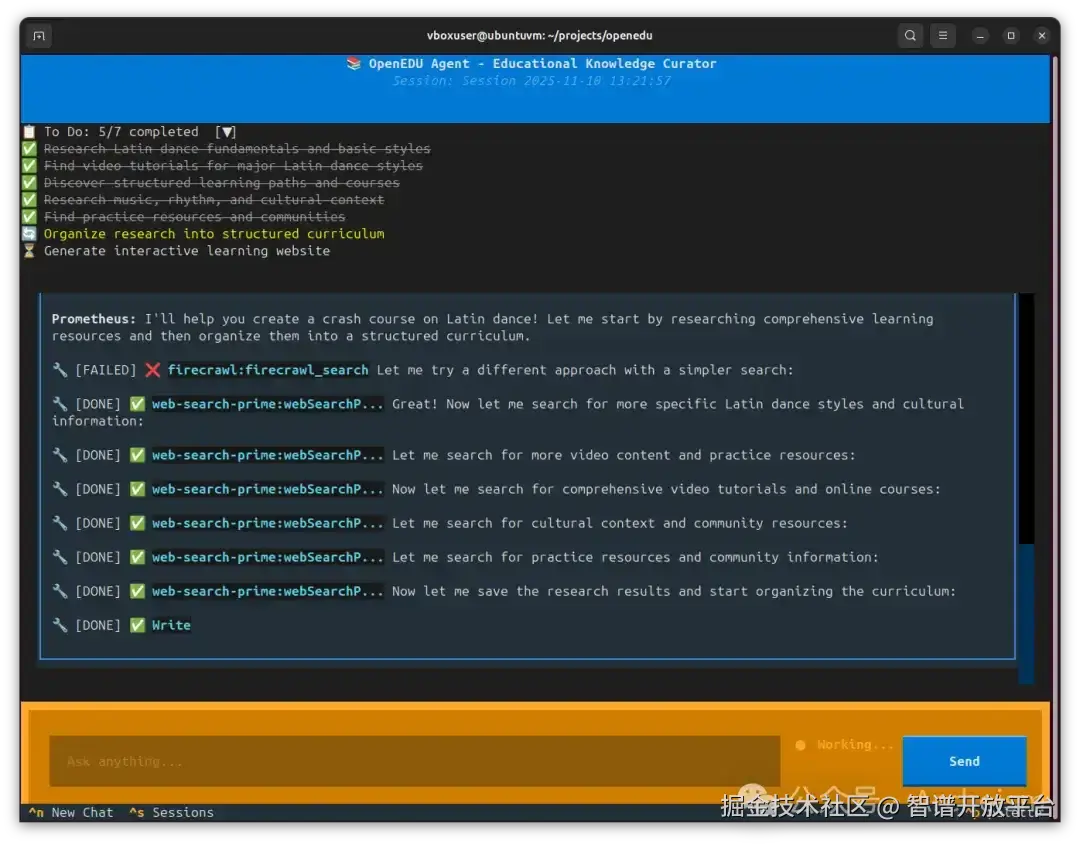Select 'Organize research into structured curriculum' item
Image resolution: width=1080 pixels, height=844 pixels.
coord(214,234)
